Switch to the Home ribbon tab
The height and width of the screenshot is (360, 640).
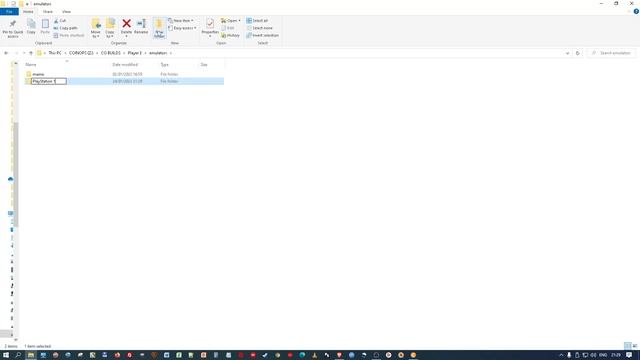[28, 11]
